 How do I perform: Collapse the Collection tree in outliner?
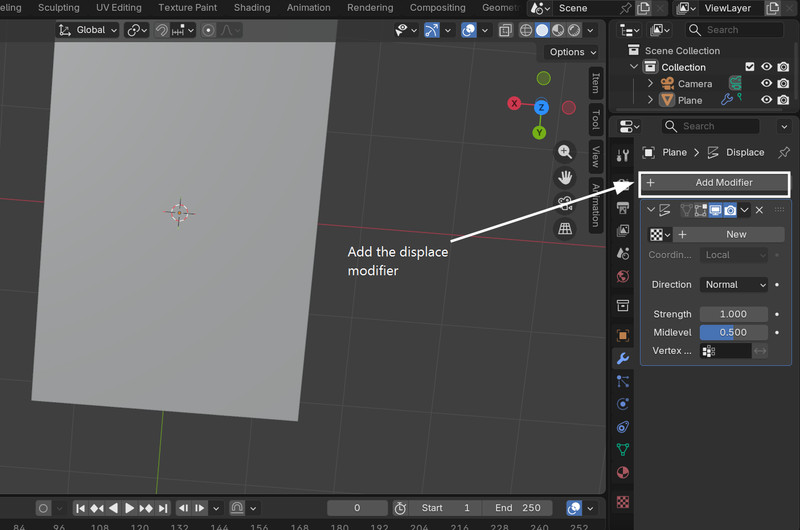click(634, 67)
